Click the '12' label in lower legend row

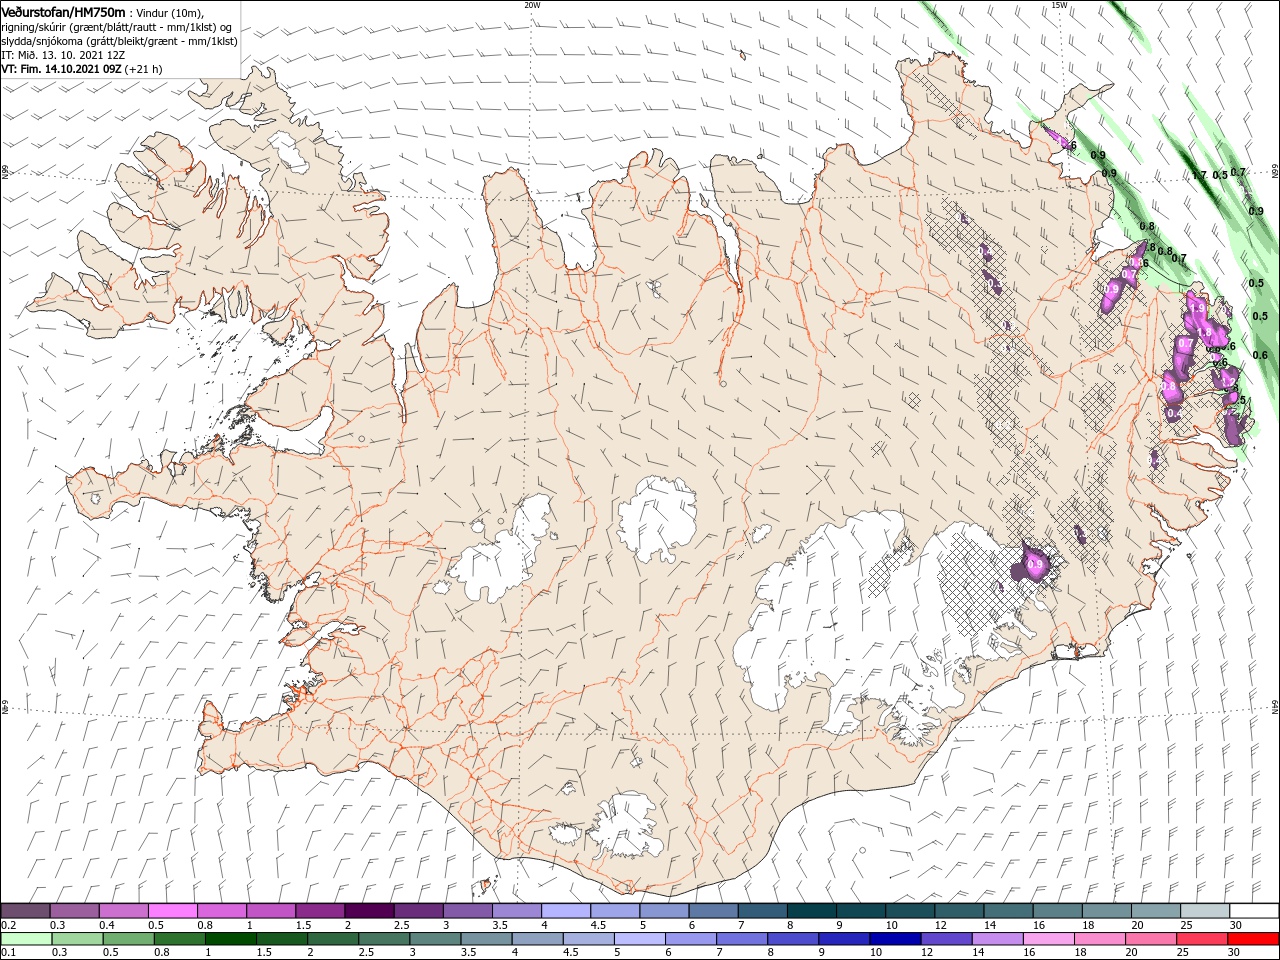(x=927, y=953)
